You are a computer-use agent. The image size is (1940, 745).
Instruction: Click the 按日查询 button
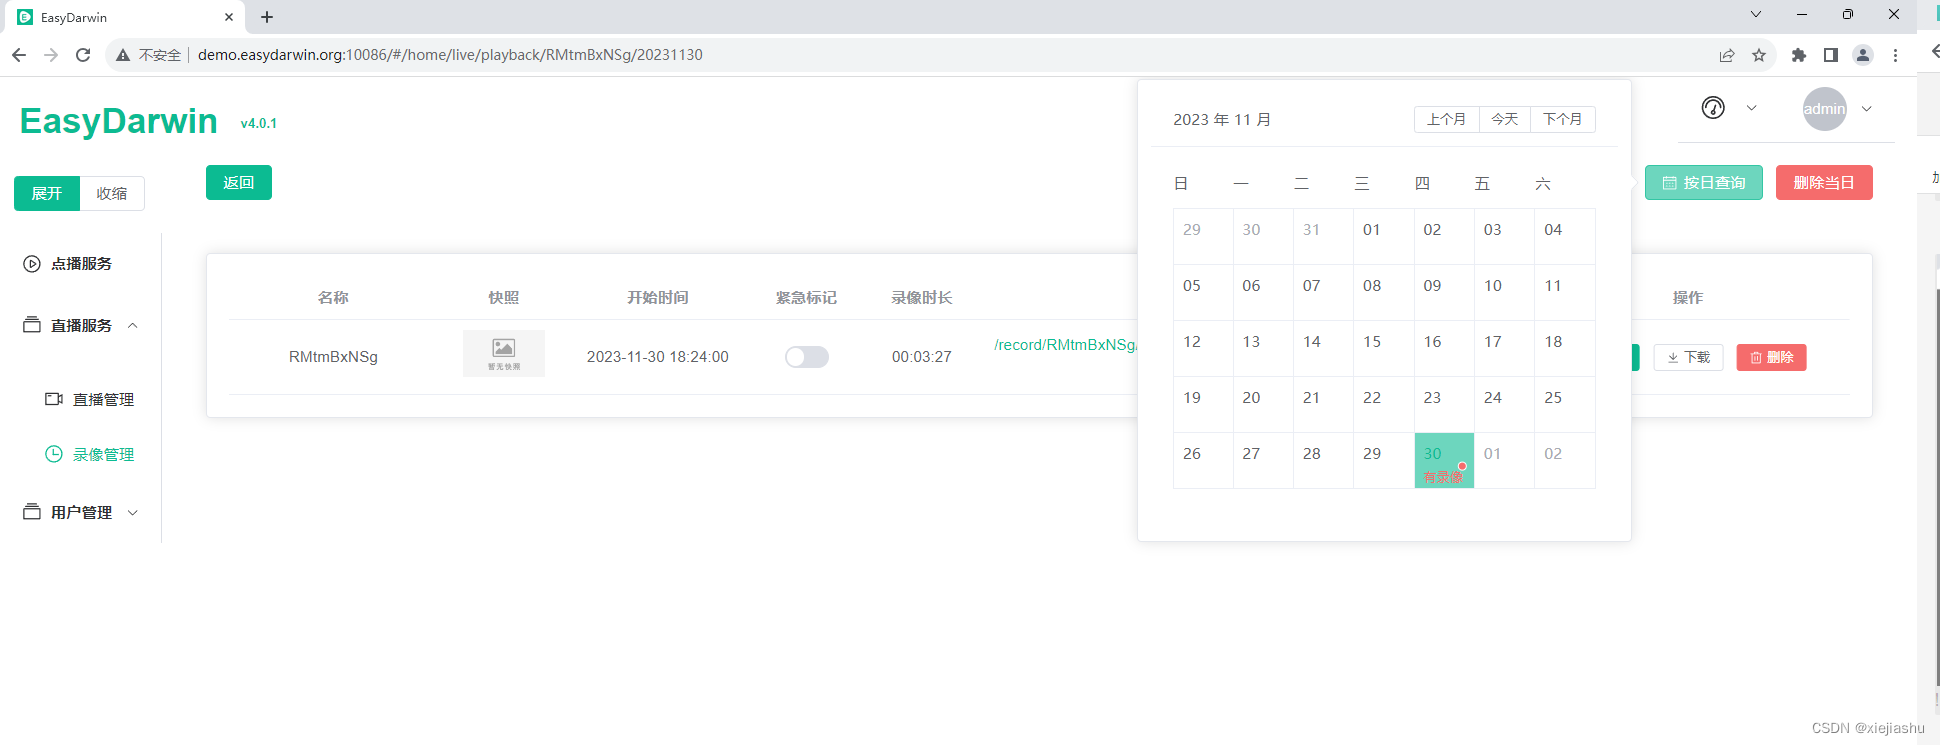tap(1704, 183)
